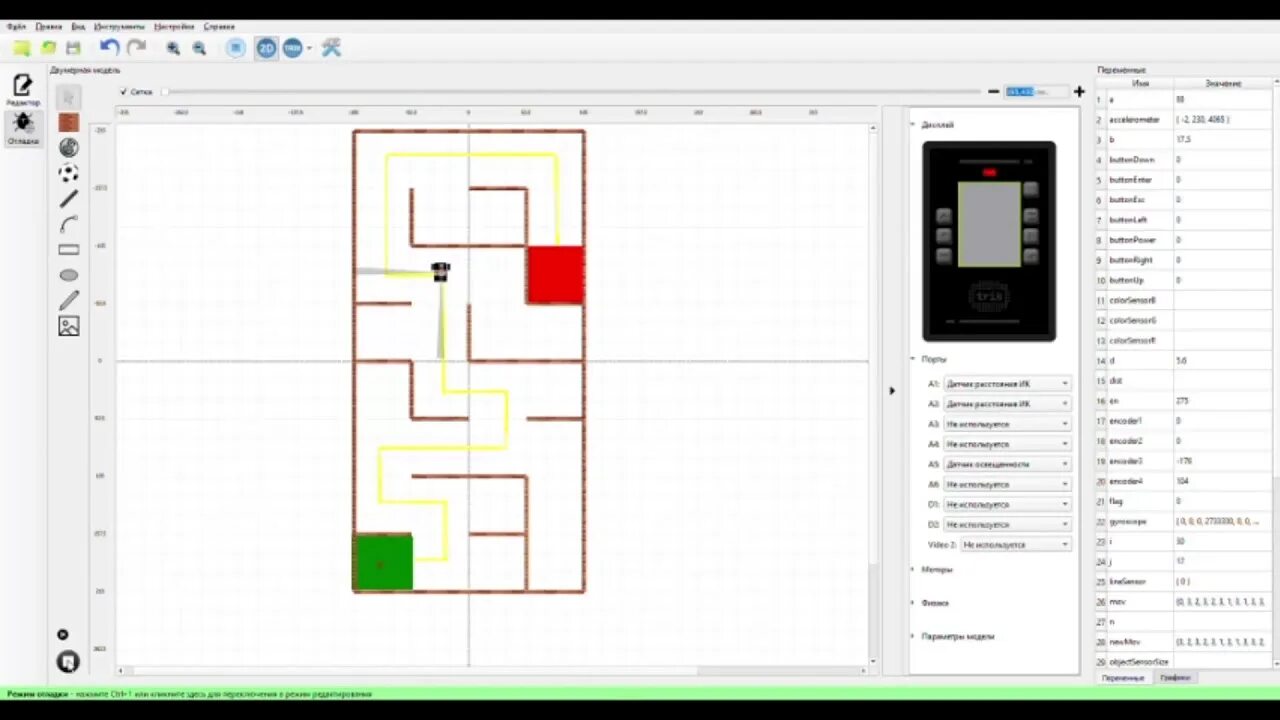Select the skittle object tool
This screenshot has width=1280, height=720.
pos(68,147)
